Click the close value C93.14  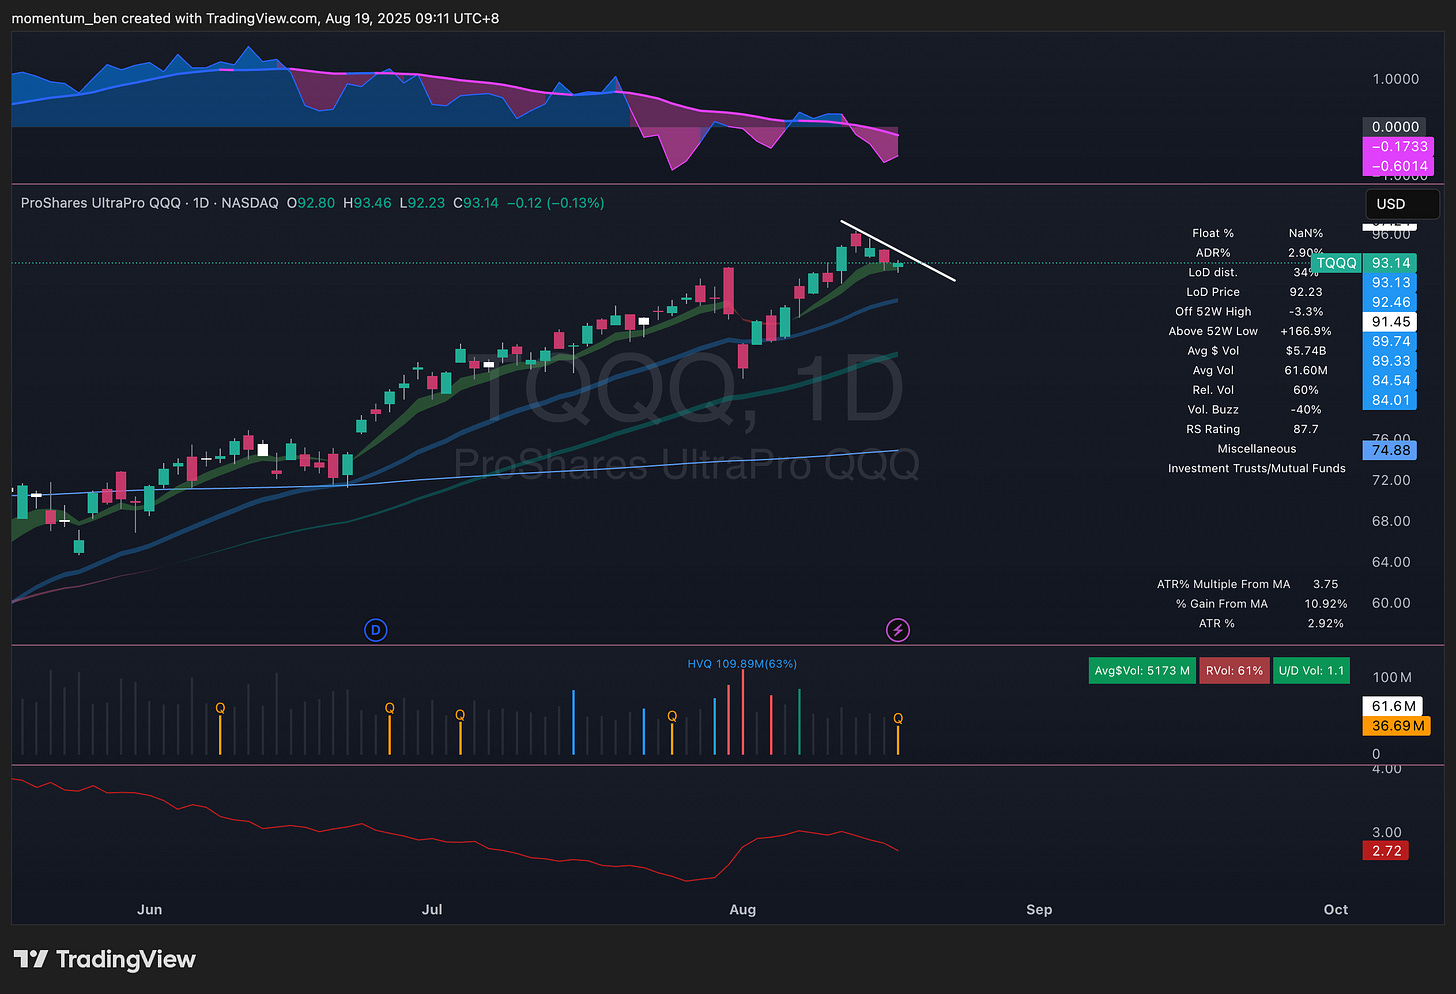pyautogui.click(x=476, y=203)
